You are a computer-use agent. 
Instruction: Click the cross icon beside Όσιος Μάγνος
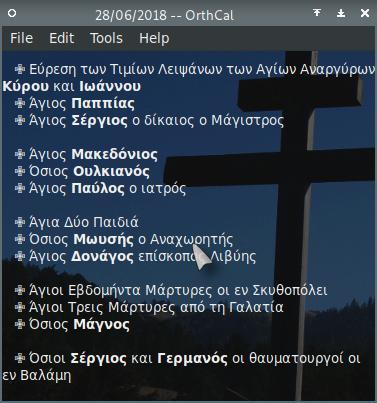point(20,324)
